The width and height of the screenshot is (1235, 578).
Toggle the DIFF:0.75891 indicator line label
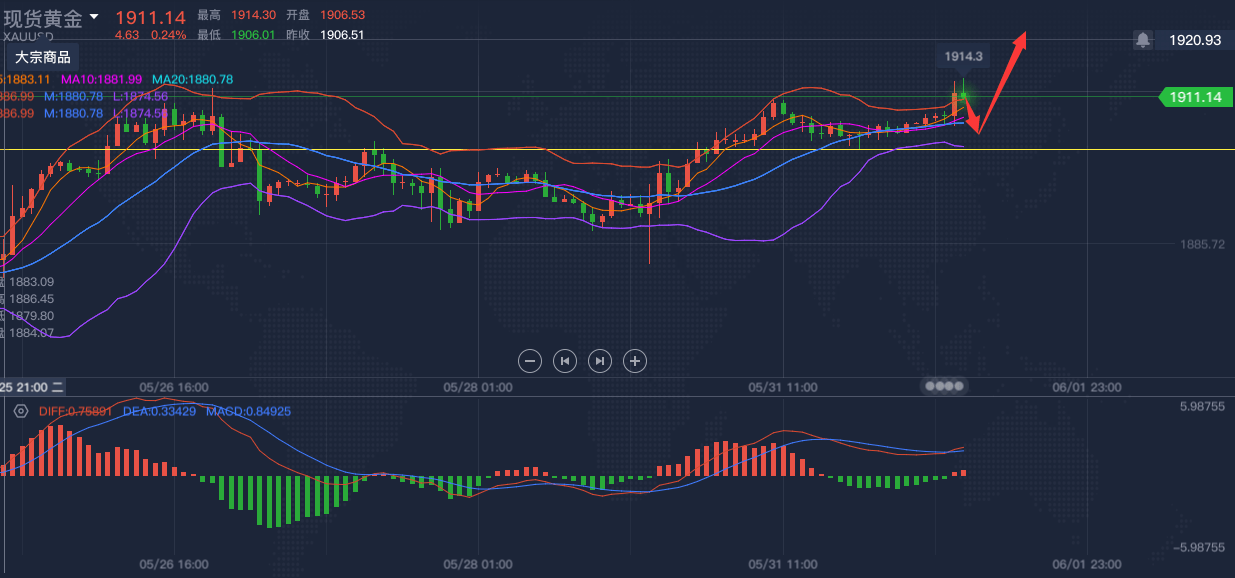(75, 411)
